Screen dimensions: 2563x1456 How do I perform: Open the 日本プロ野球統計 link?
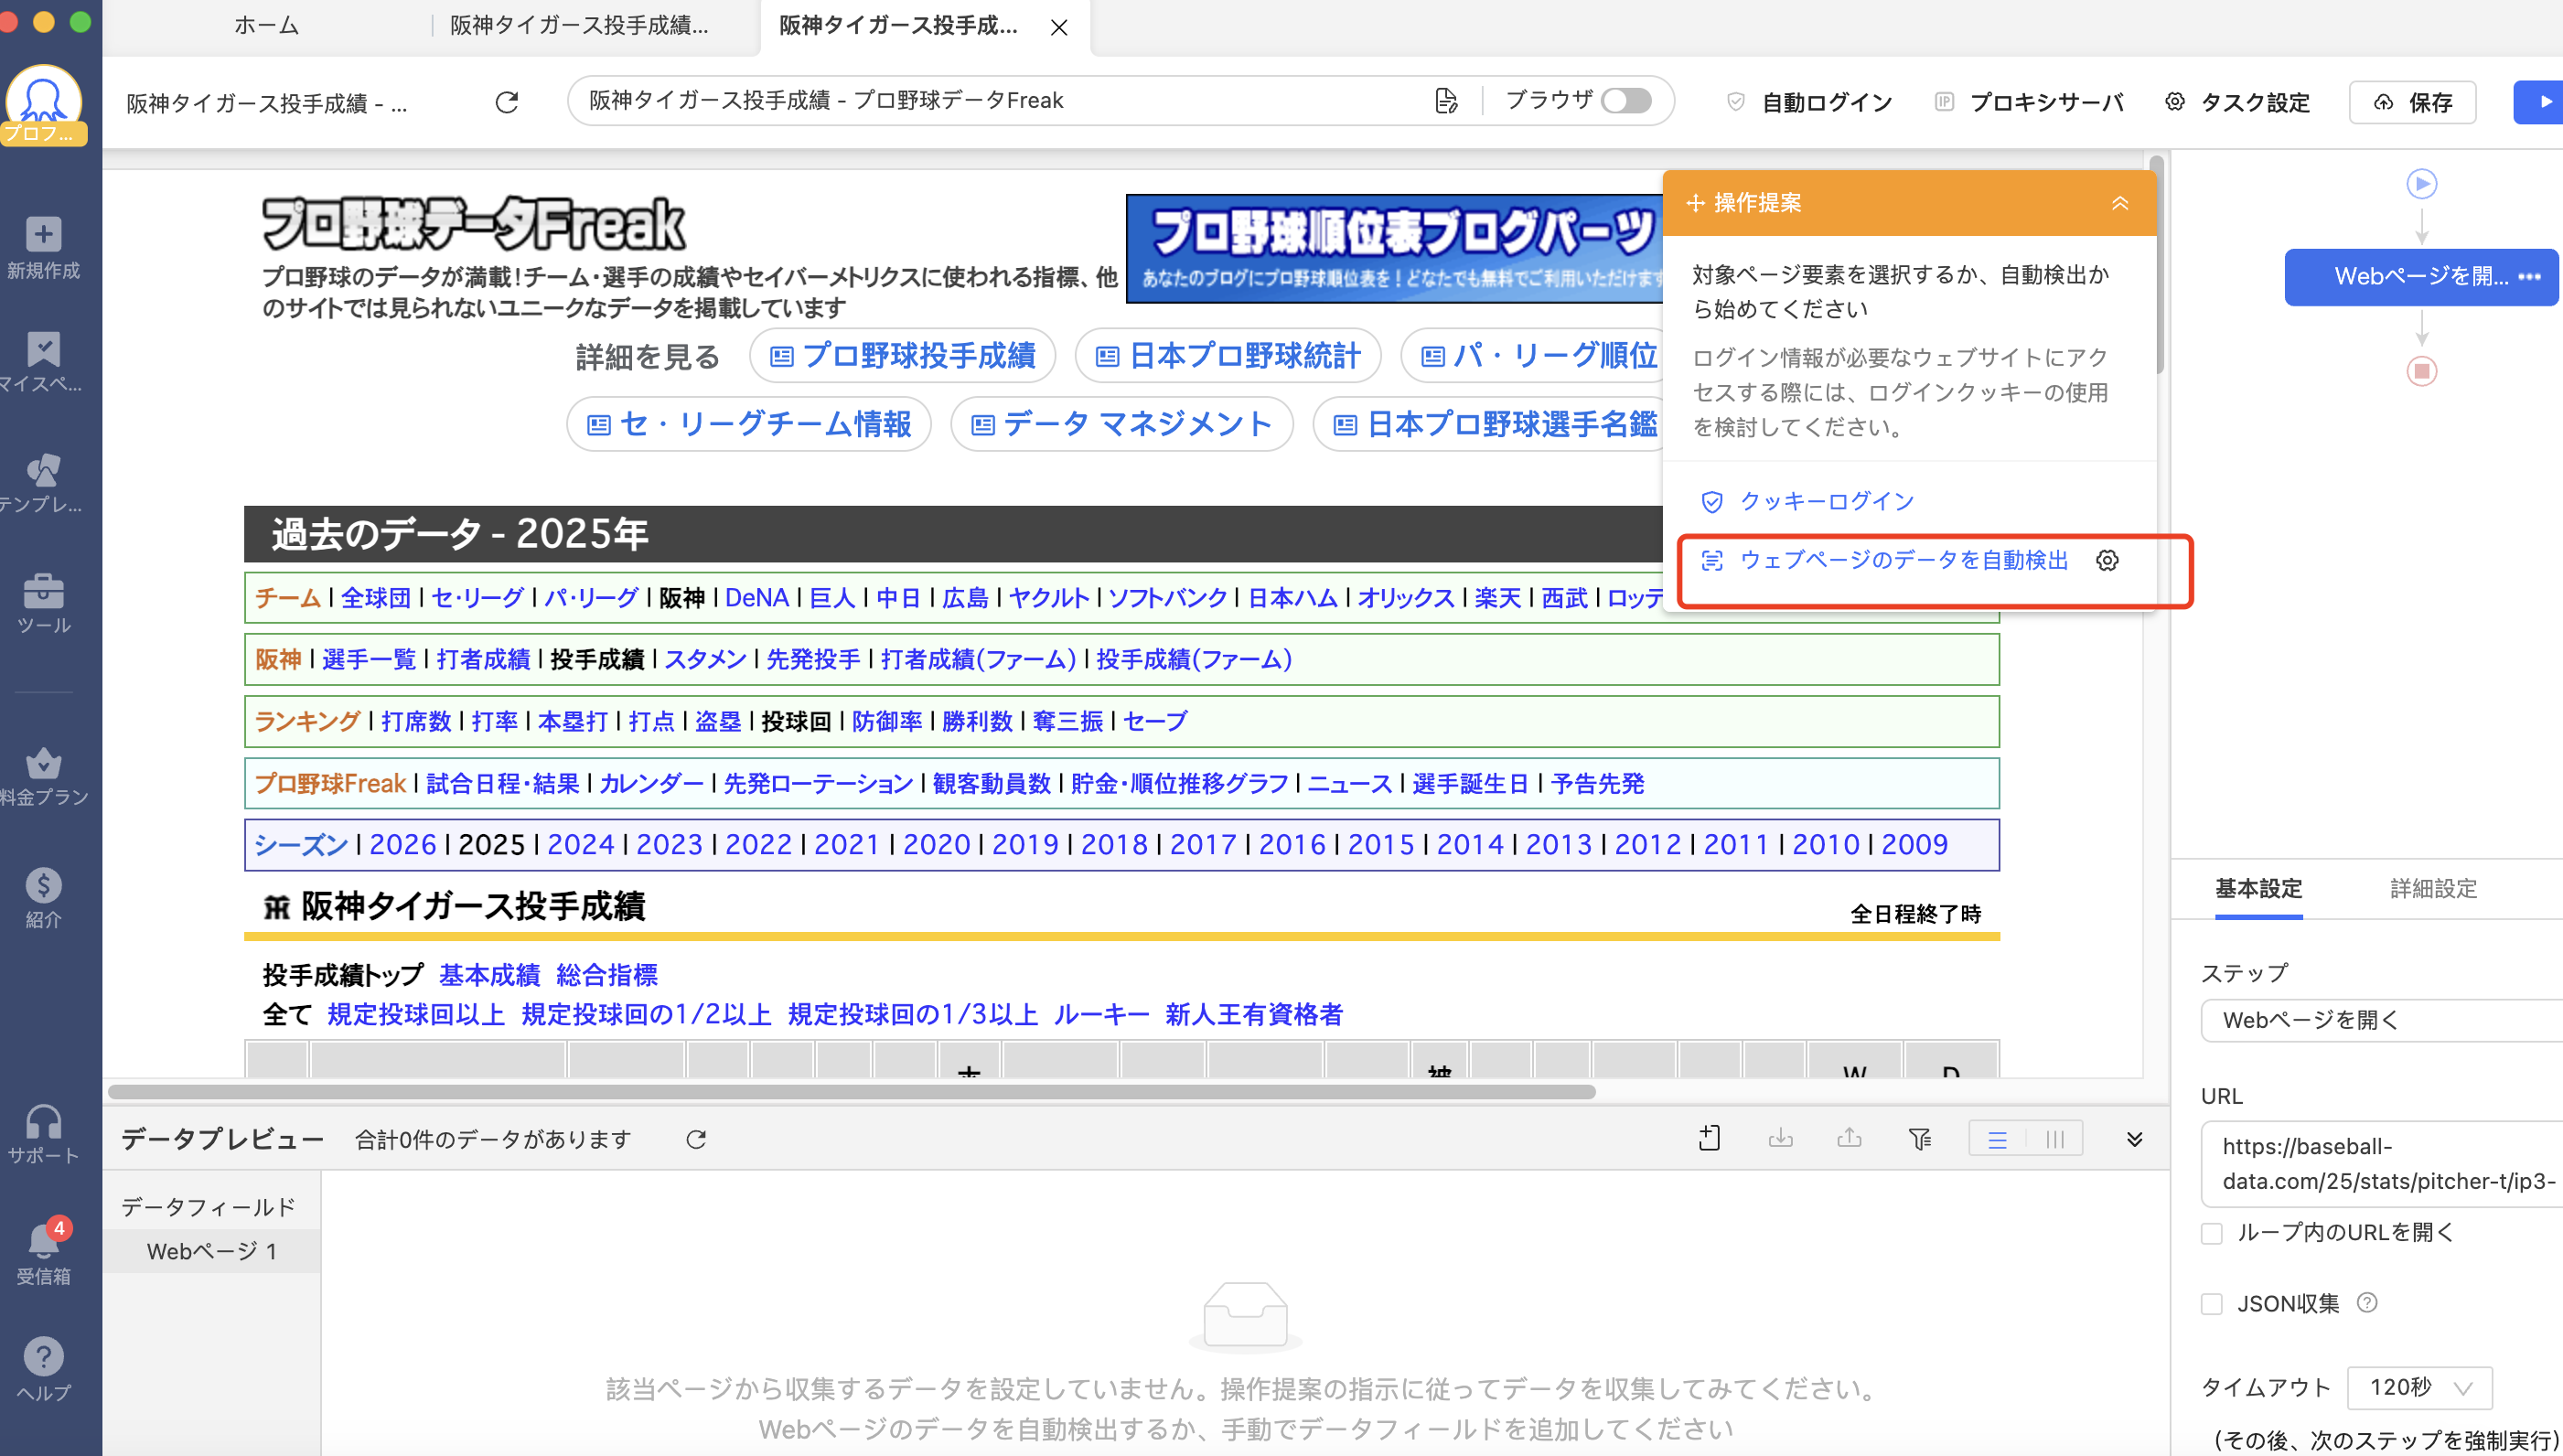click(1228, 356)
